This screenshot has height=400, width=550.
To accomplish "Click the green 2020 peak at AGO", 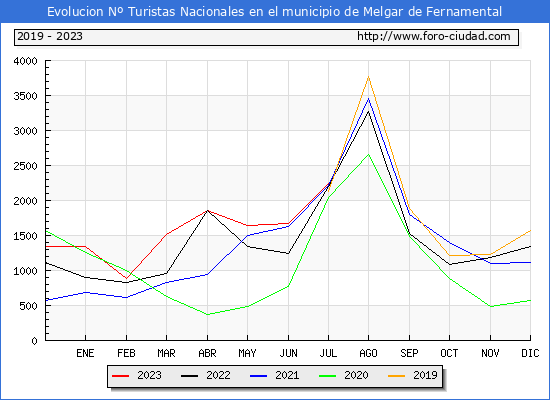I will (368, 154).
